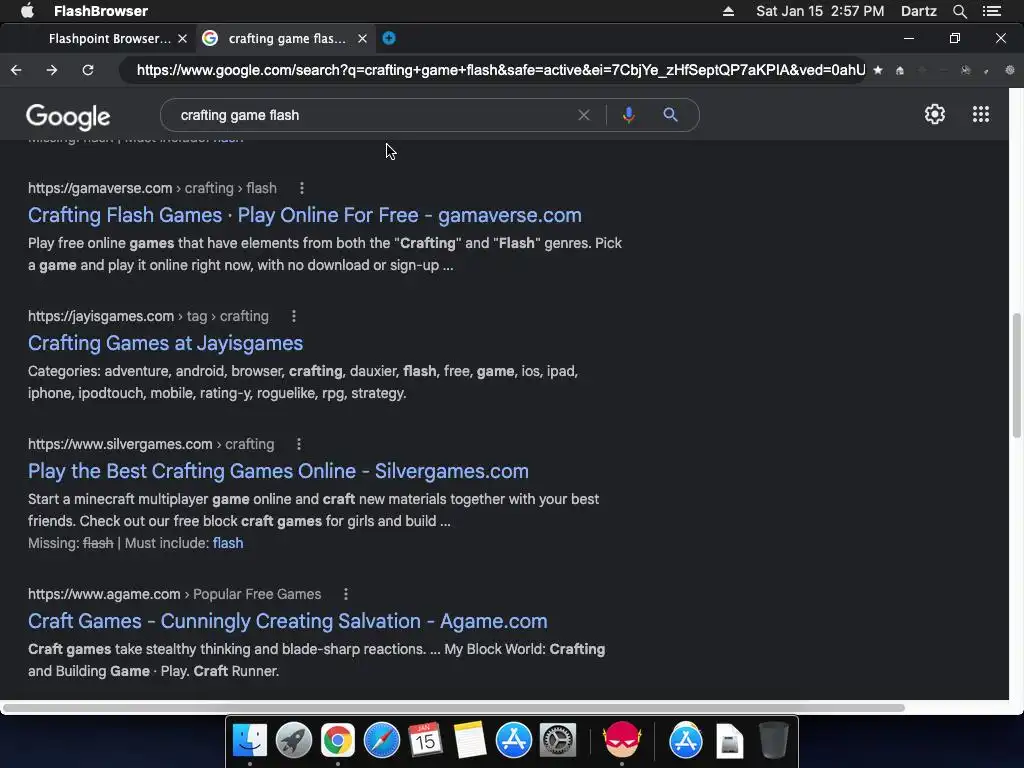Click the jayisgames.com breadcrumb URL
This screenshot has width=1024, height=768.
coord(148,316)
